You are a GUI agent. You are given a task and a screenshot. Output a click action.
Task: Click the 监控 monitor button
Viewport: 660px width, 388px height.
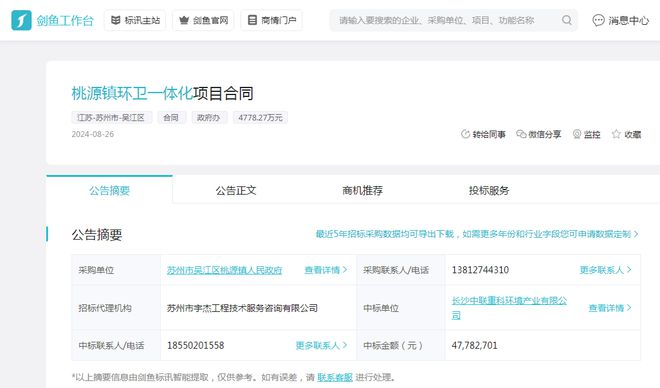586,134
